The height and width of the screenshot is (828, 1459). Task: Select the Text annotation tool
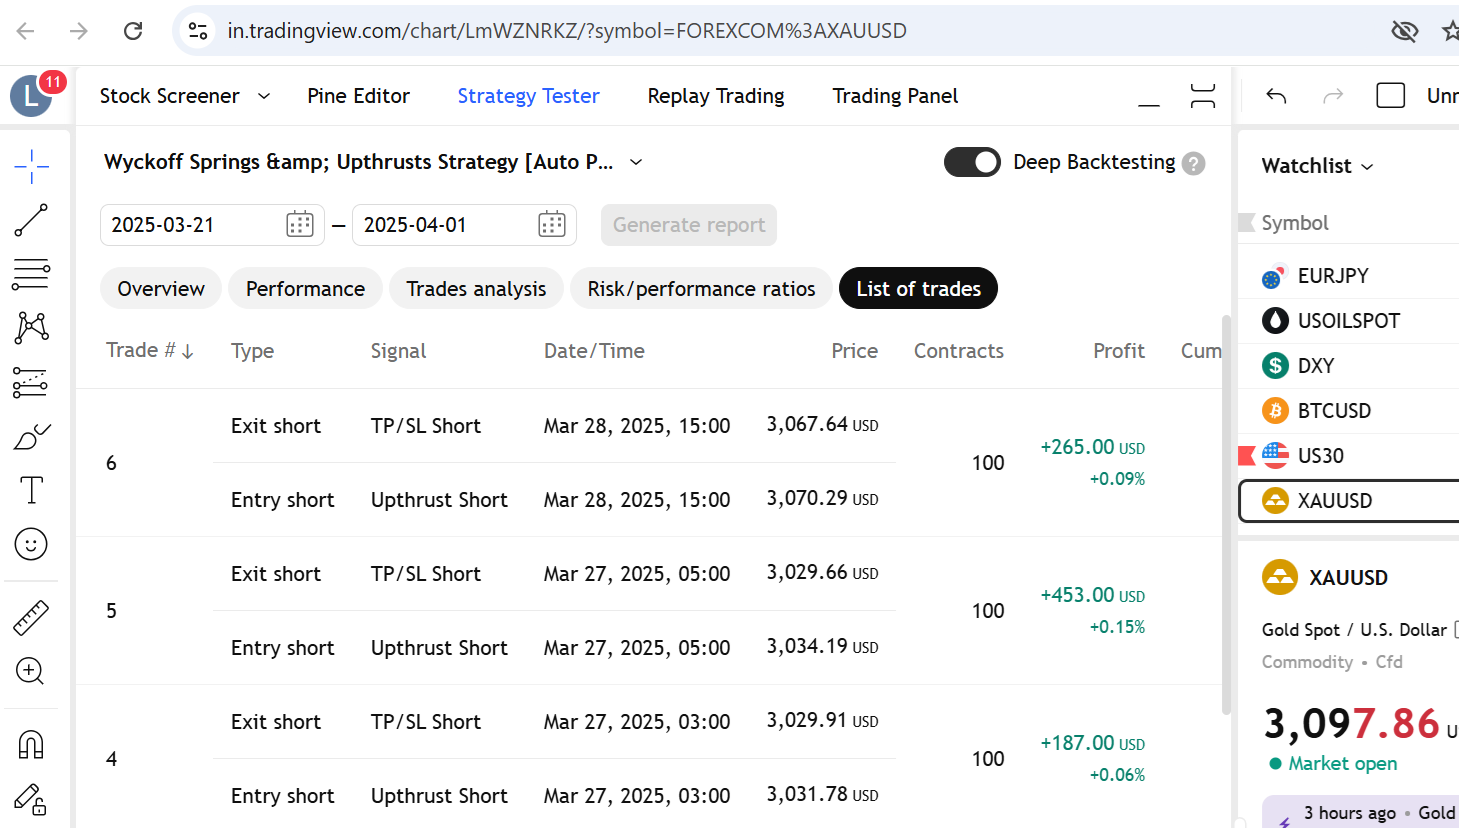tap(31, 490)
